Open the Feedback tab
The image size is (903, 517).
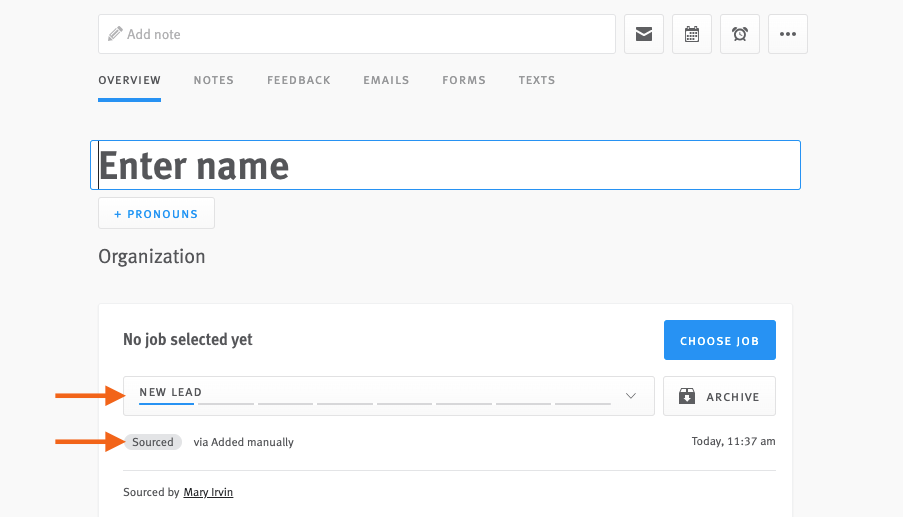point(299,80)
